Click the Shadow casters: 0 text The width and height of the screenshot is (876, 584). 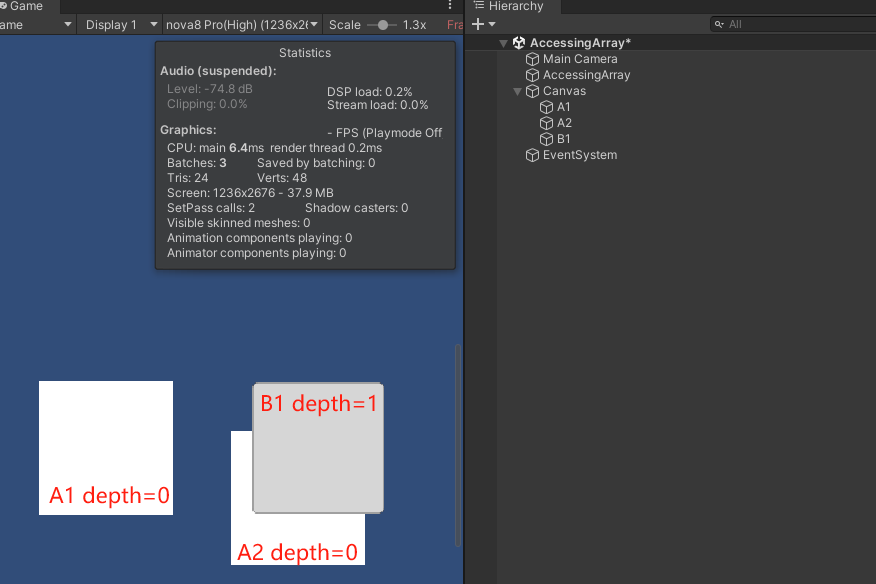(356, 208)
